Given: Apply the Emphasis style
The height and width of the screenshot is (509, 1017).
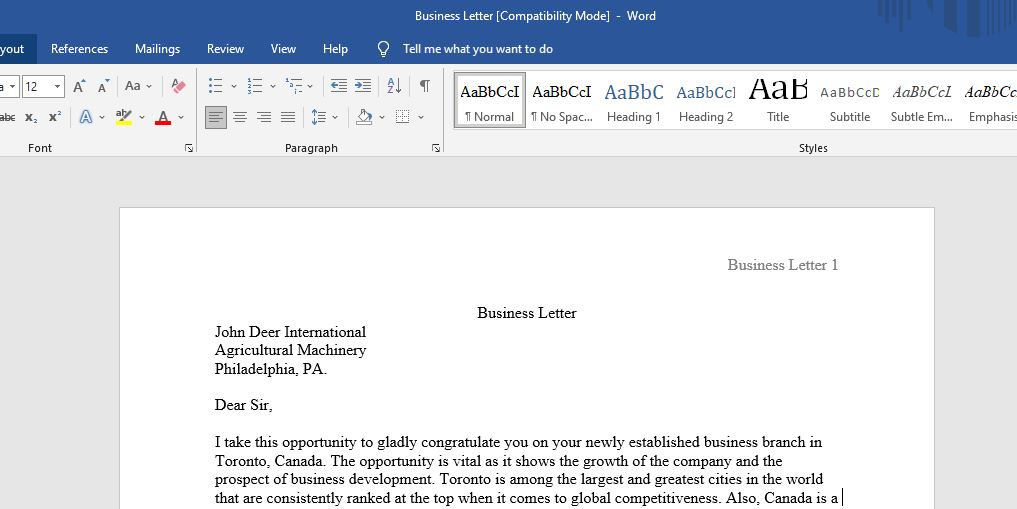Looking at the screenshot, I should click(x=990, y=101).
